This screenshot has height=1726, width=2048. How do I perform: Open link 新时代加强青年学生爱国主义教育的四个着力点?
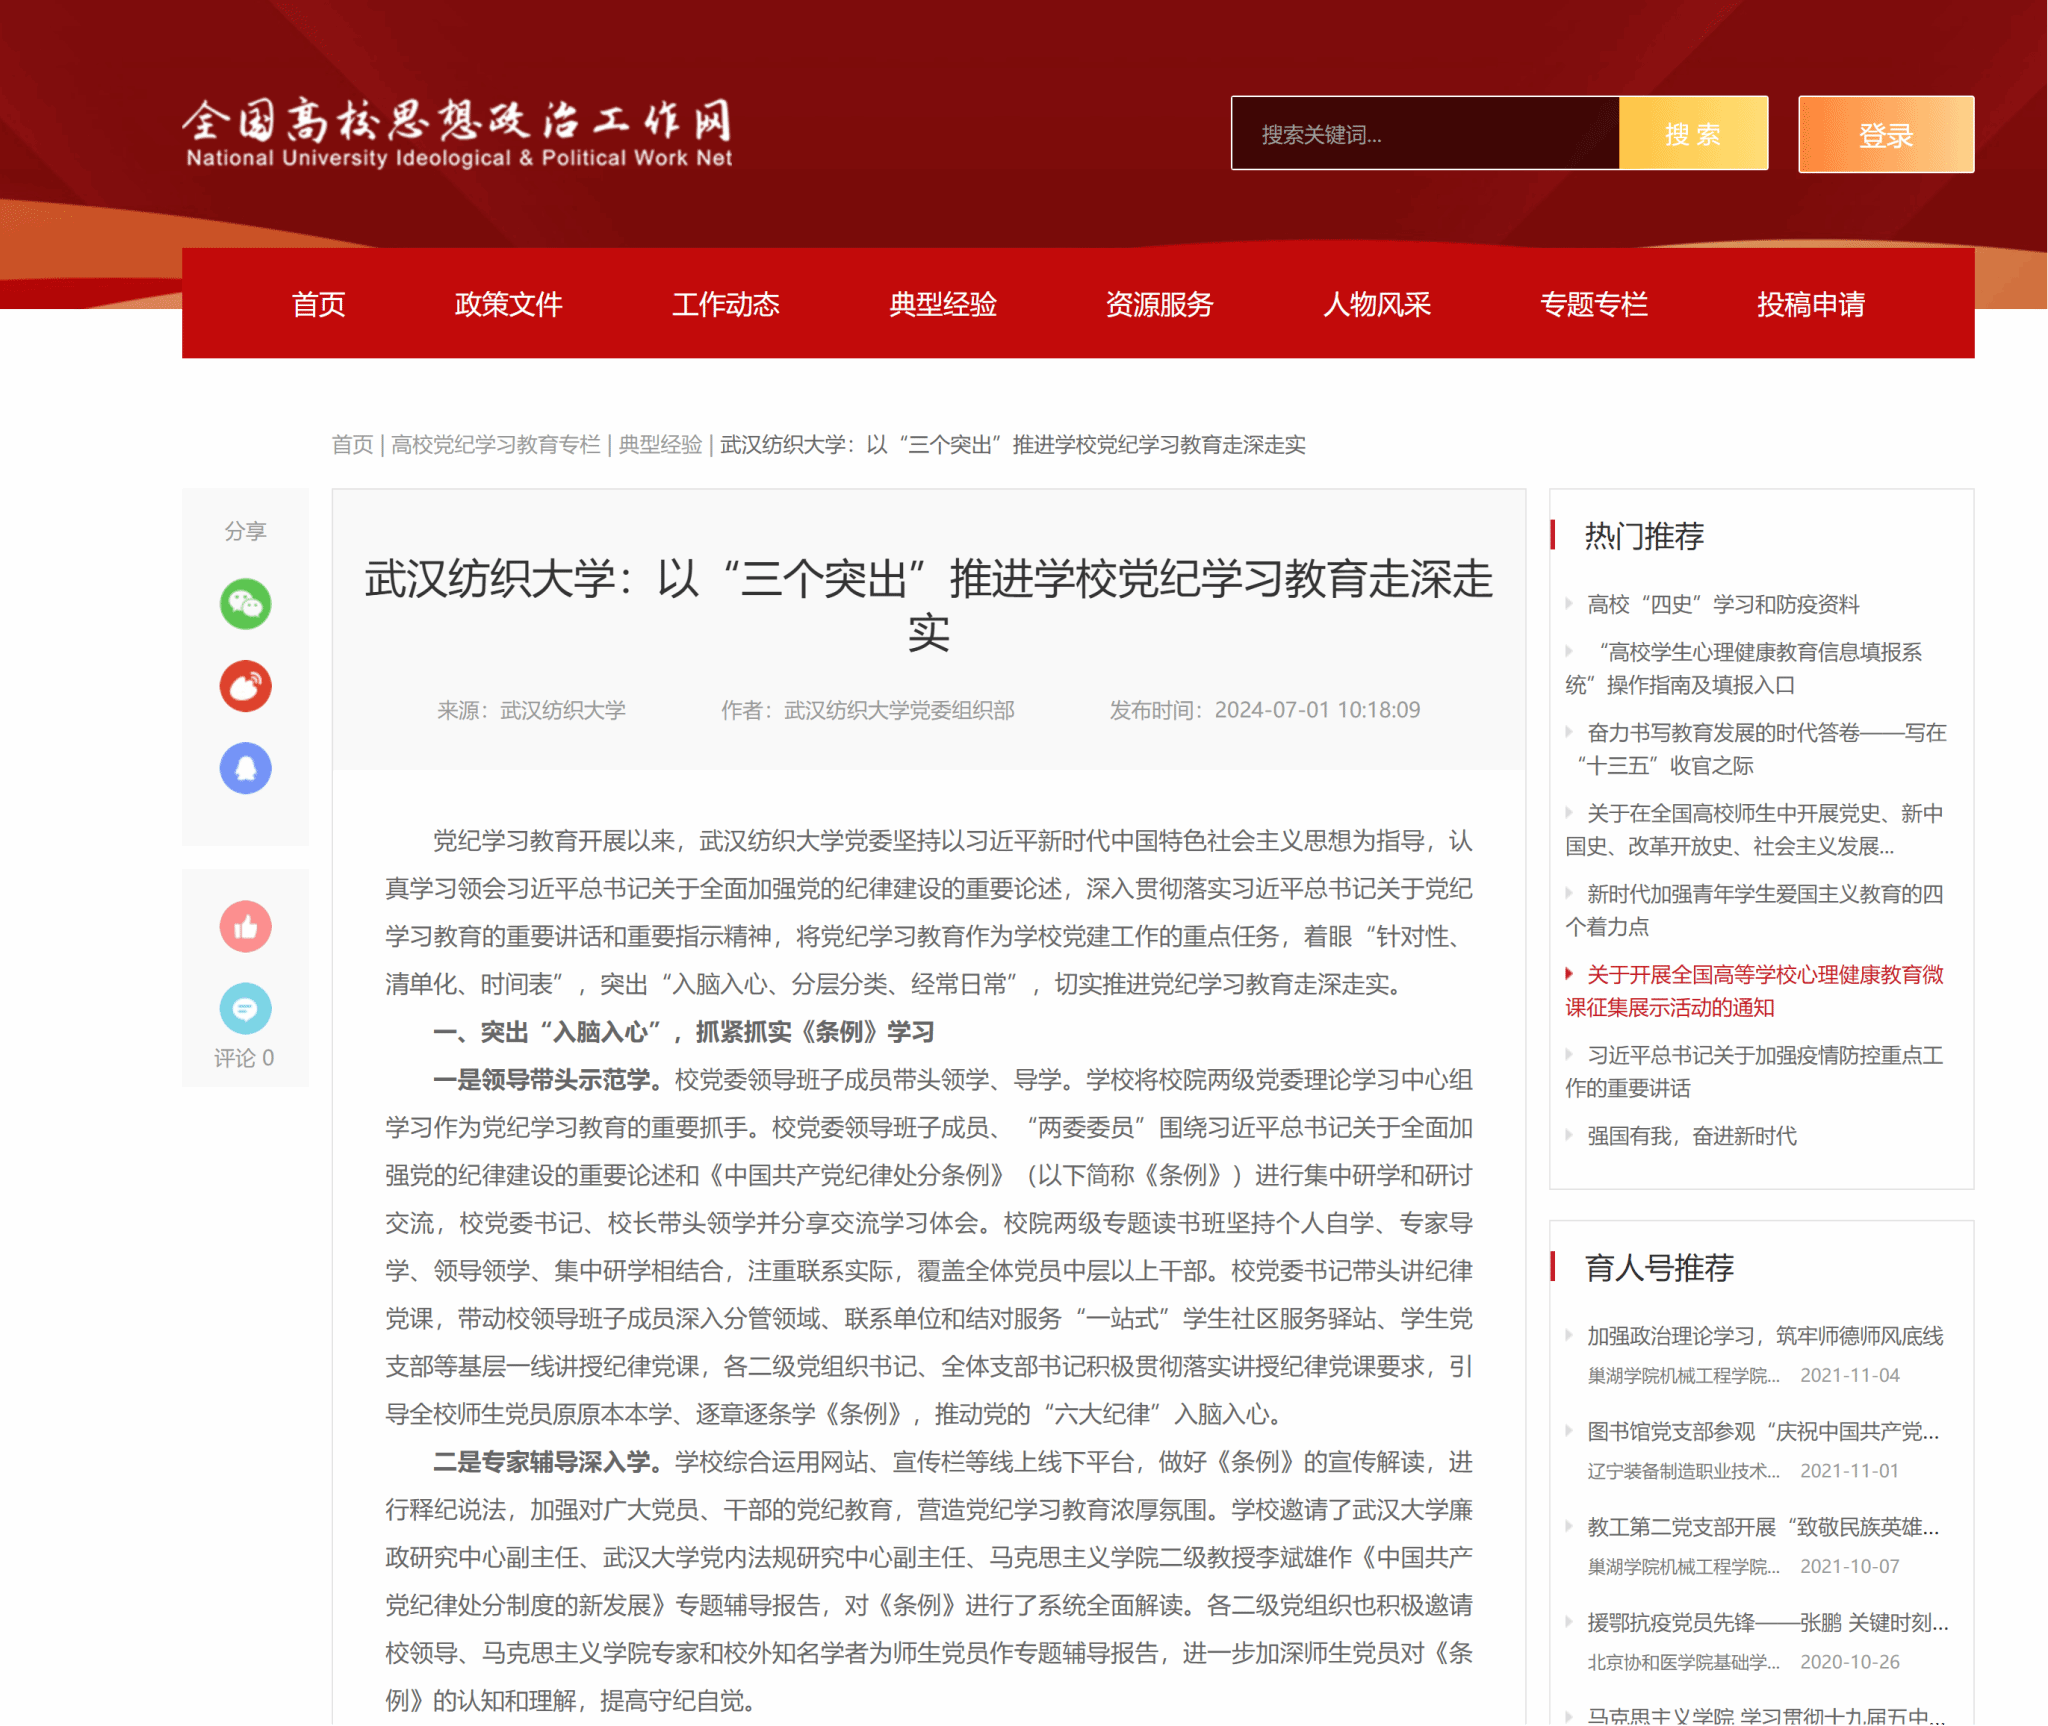click(1754, 910)
